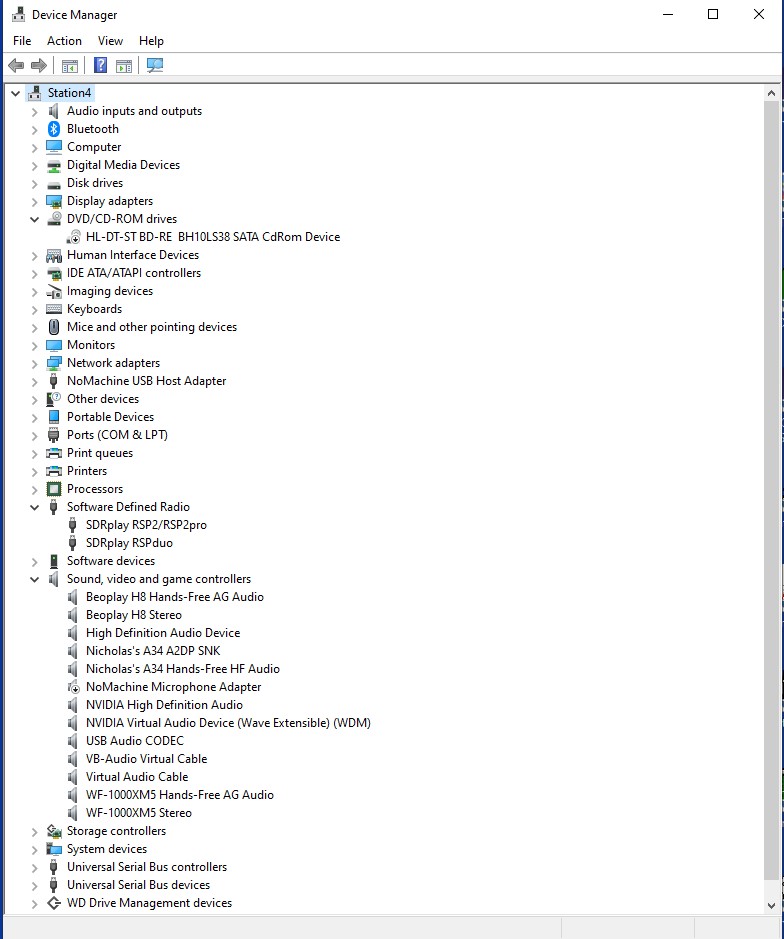Select Virtual Audio Cable entry

coord(137,777)
